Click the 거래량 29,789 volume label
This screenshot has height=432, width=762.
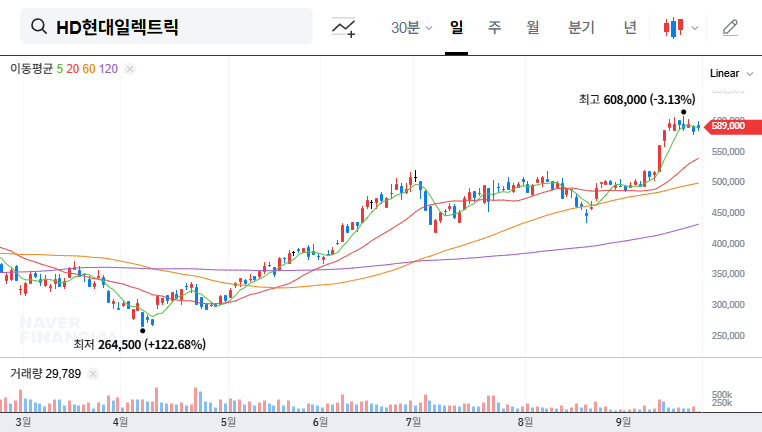[46, 374]
